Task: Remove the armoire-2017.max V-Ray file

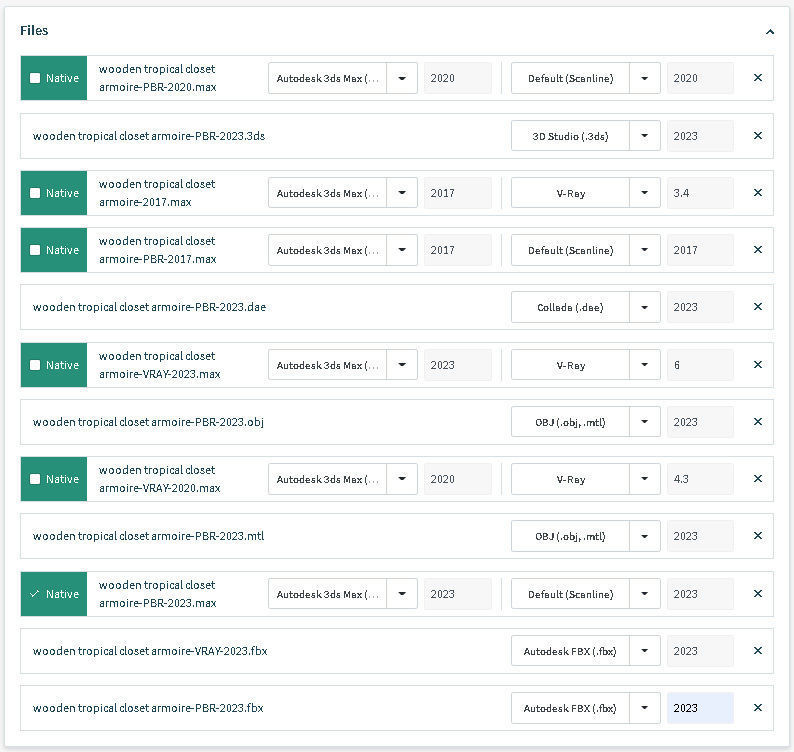Action: 757,193
